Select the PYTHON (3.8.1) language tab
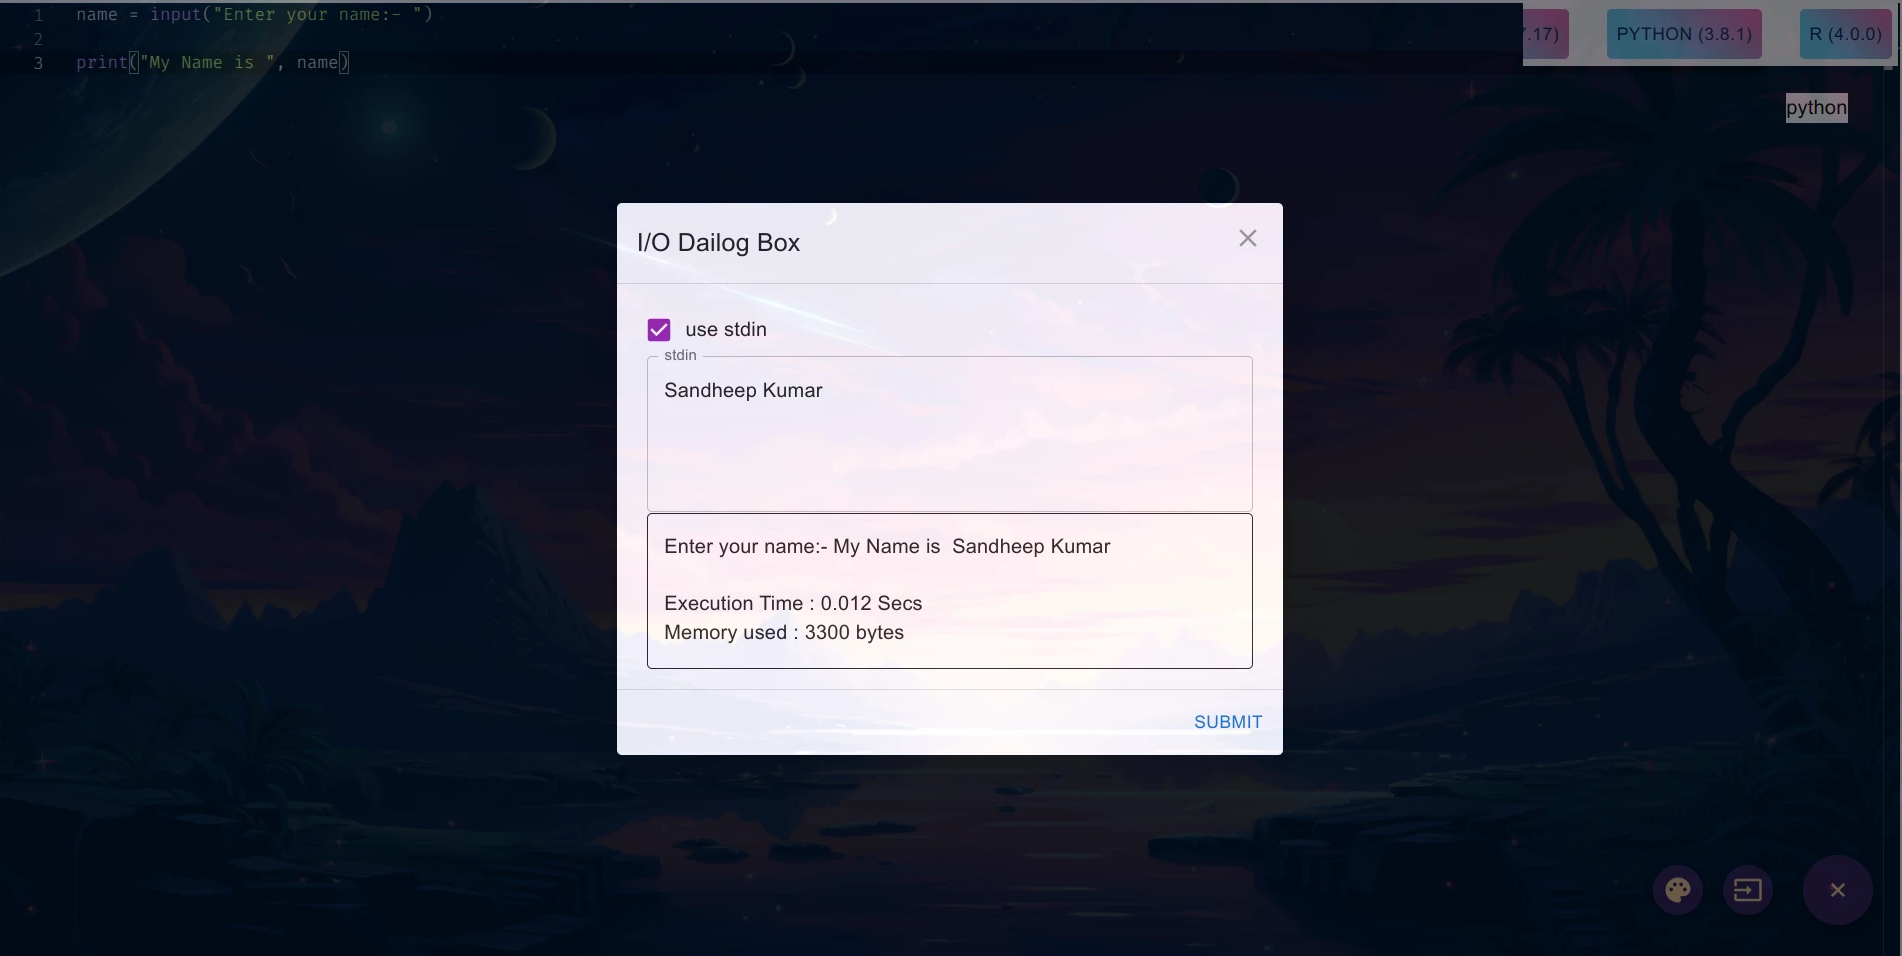The height and width of the screenshot is (956, 1902). pyautogui.click(x=1684, y=34)
